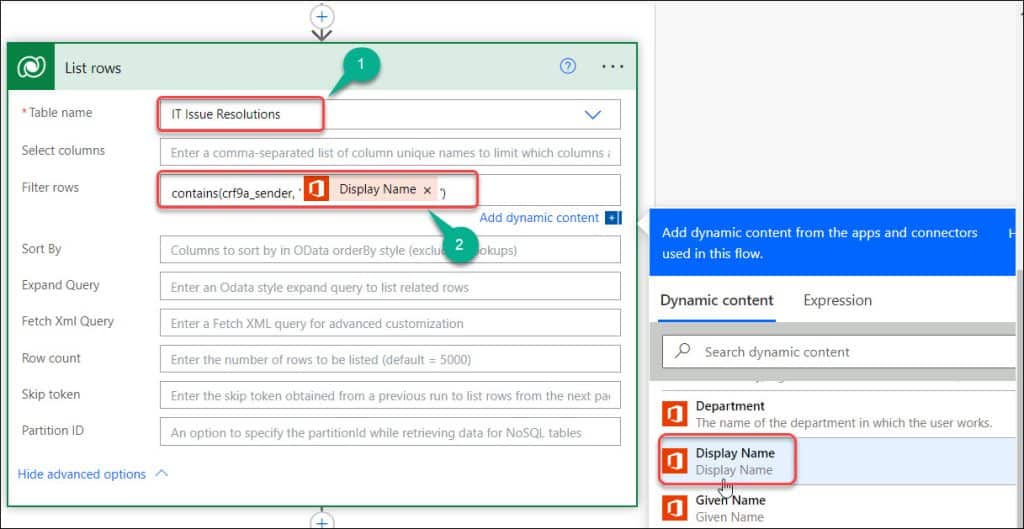1024x529 pixels.
Task: Switch to the Expression tab
Action: 837,300
